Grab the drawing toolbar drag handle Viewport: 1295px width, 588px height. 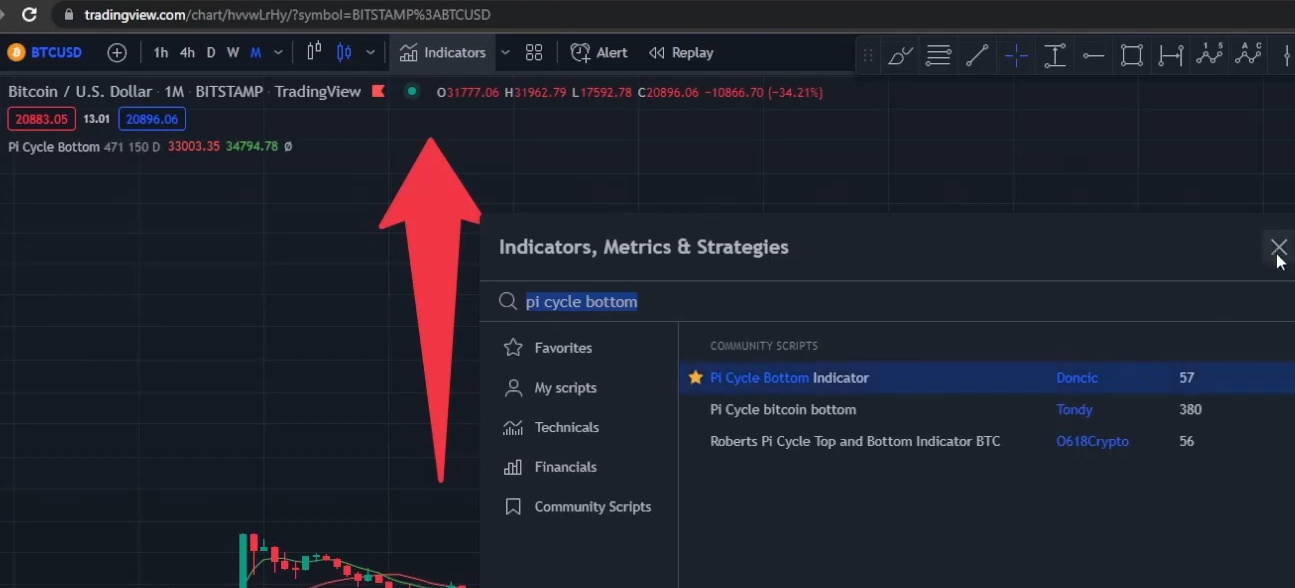pos(868,56)
